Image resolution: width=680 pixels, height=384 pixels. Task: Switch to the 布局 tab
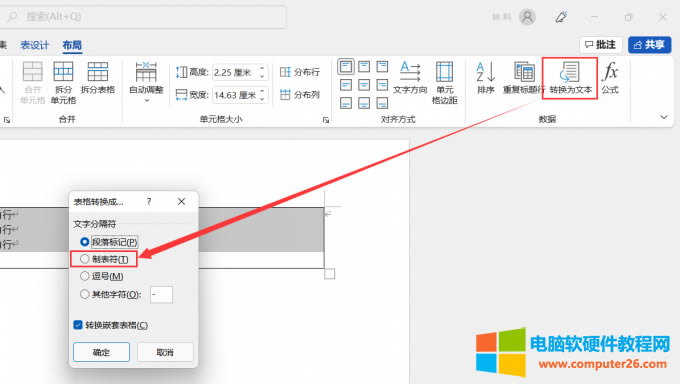click(x=72, y=45)
